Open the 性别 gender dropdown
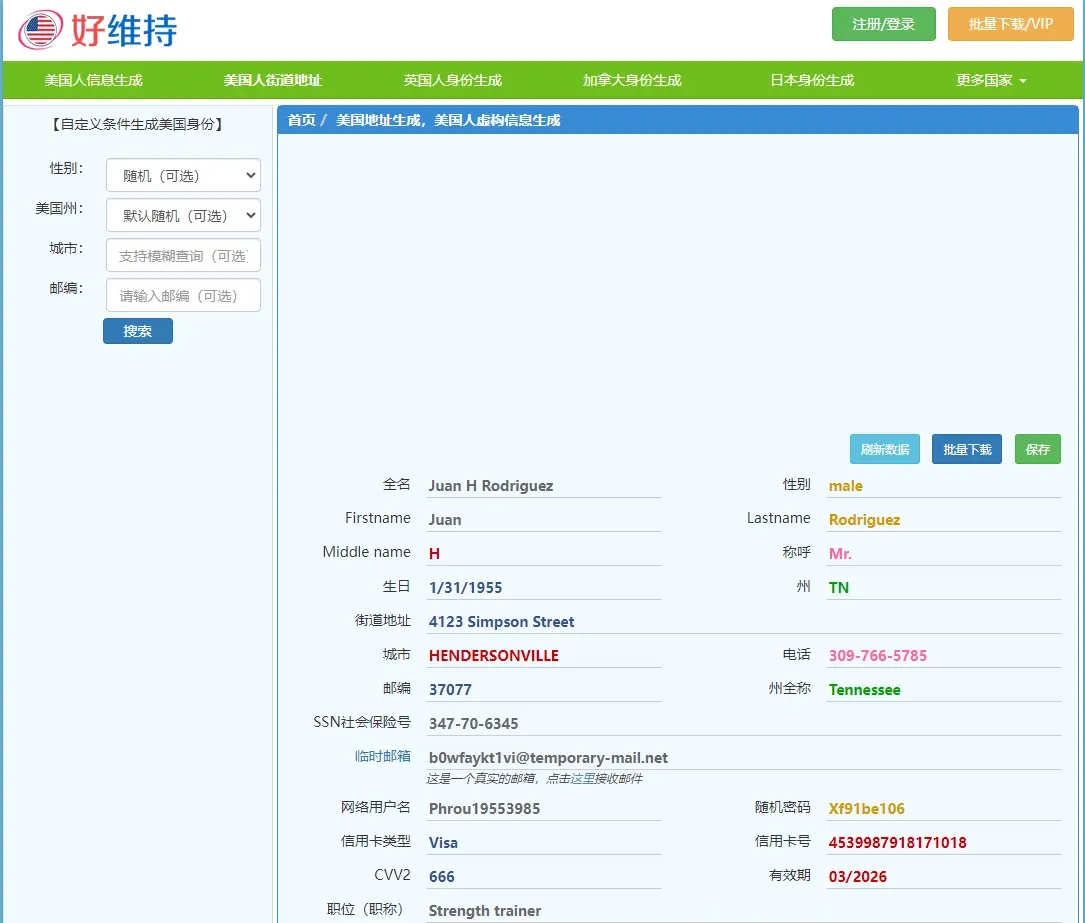This screenshot has height=923, width=1085. tap(183, 175)
